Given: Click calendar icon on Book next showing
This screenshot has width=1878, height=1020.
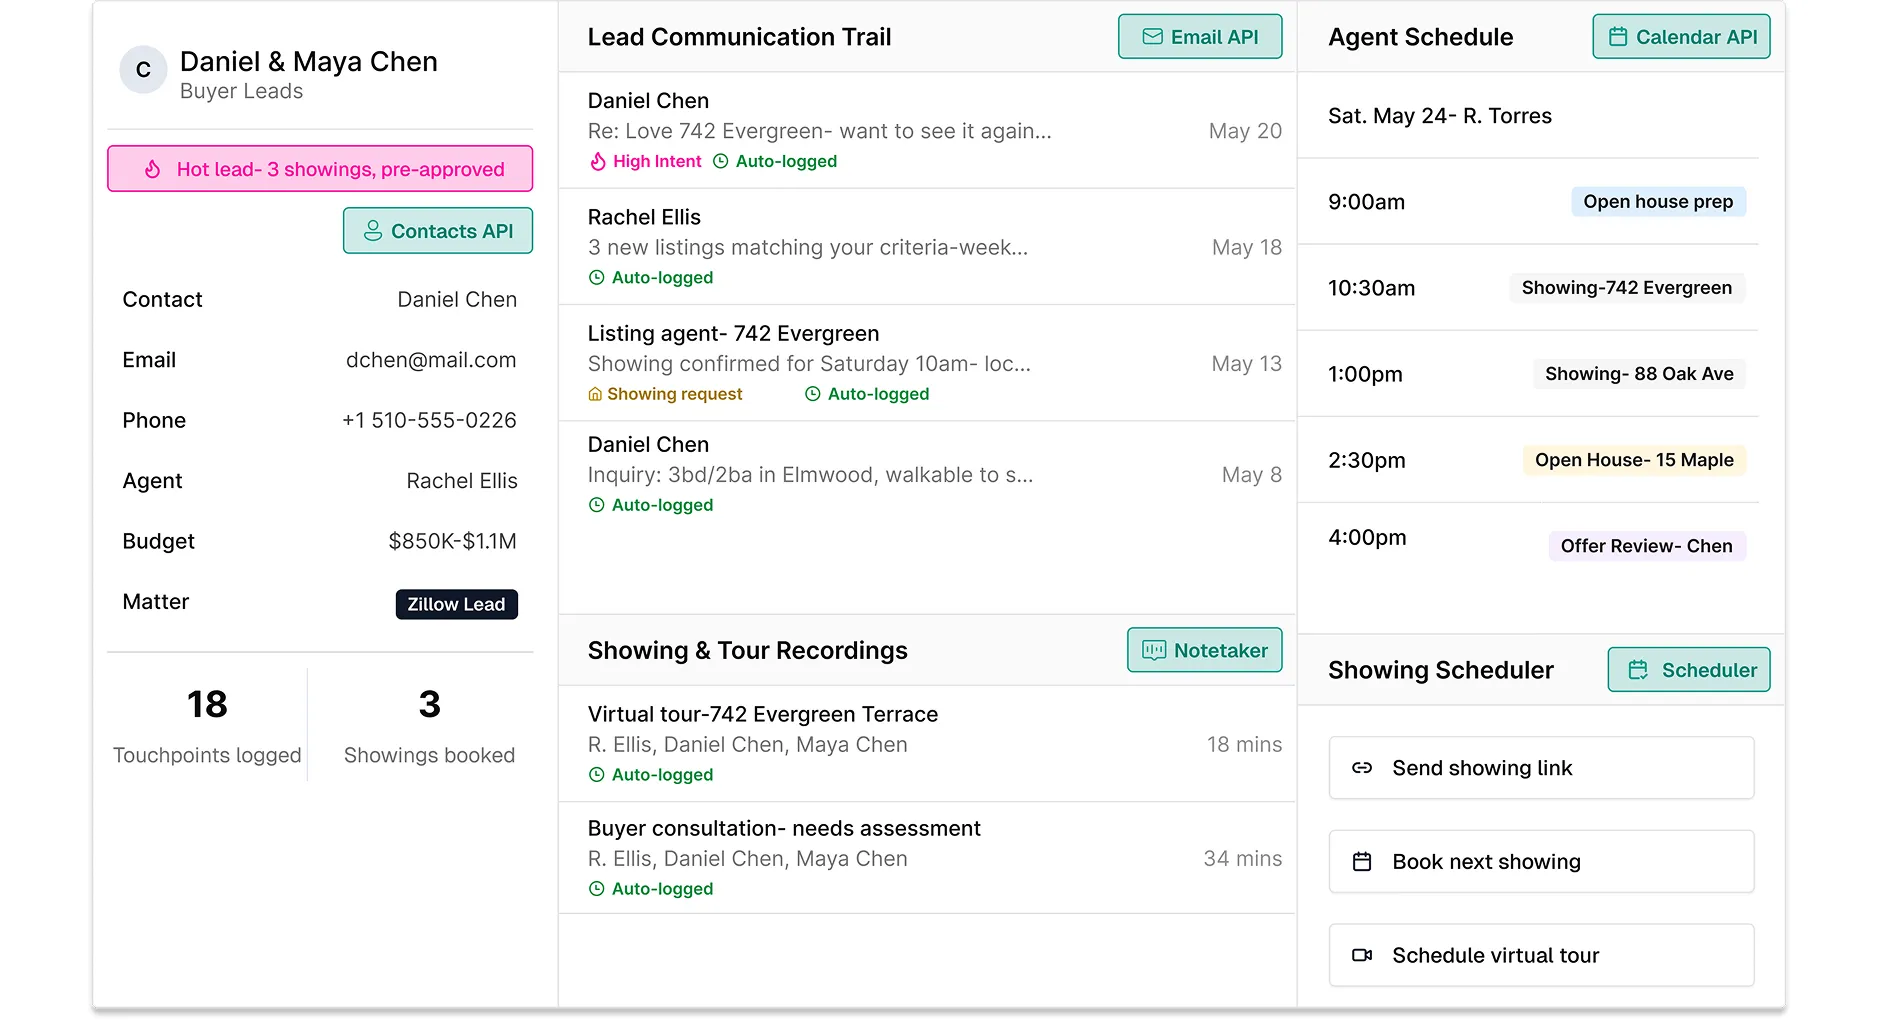Looking at the screenshot, I should 1362,862.
